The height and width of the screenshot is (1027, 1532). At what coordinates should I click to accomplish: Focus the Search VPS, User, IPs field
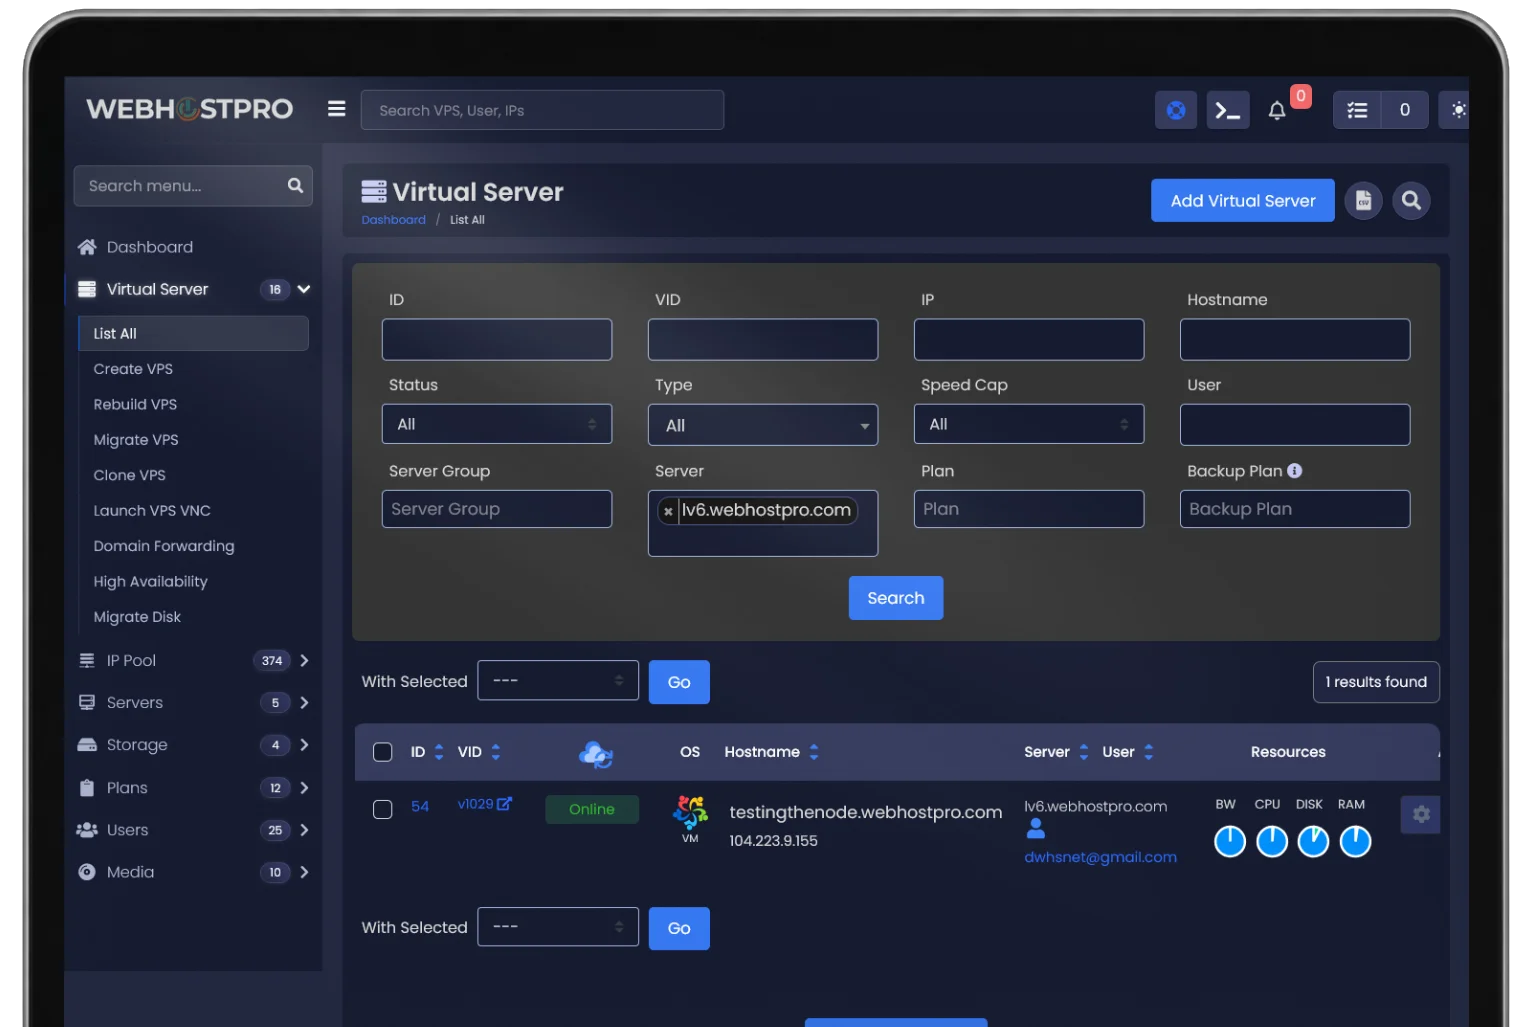pyautogui.click(x=543, y=110)
